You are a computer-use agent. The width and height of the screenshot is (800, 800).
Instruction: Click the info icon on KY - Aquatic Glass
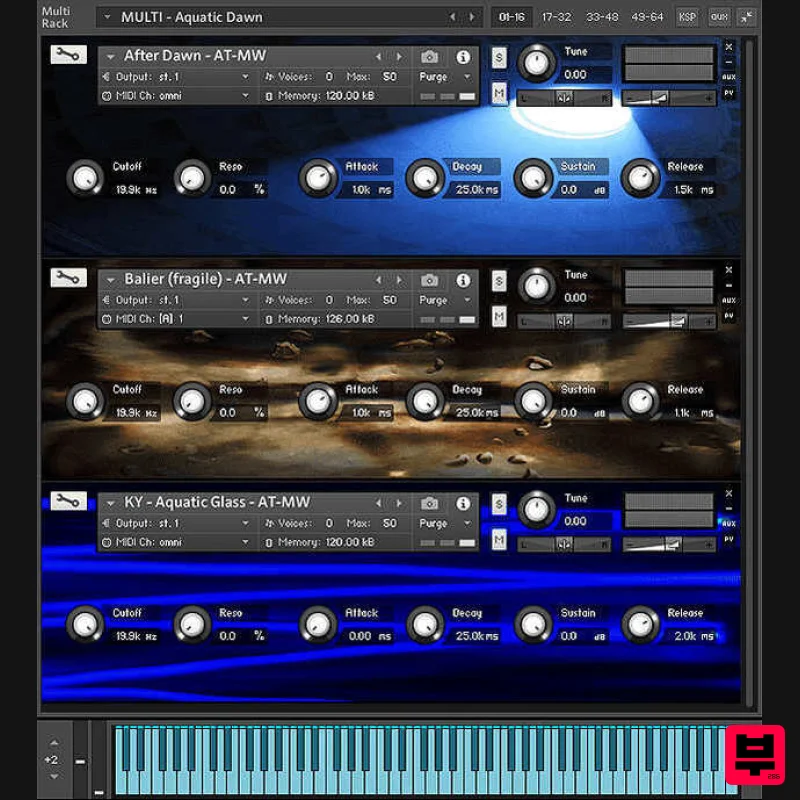462,501
